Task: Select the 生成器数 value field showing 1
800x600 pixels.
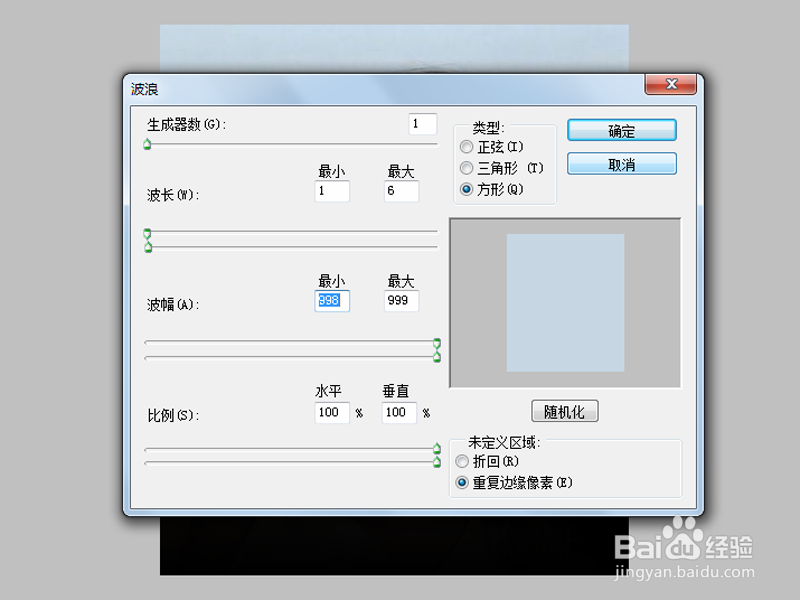Action: coord(424,123)
